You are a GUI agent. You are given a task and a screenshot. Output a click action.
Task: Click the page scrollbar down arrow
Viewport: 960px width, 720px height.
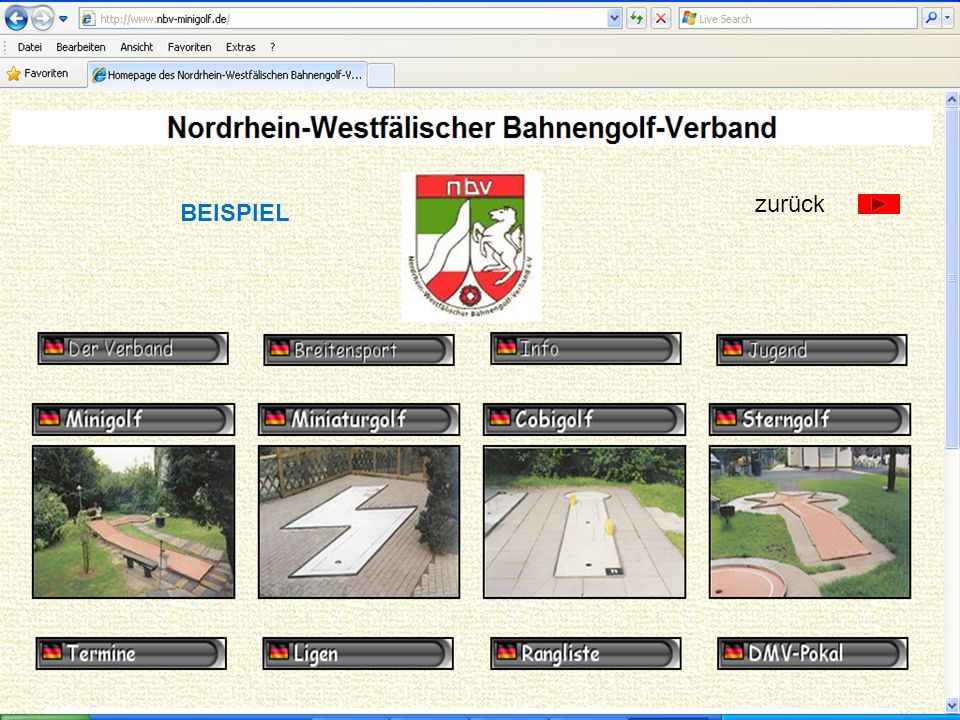(952, 705)
